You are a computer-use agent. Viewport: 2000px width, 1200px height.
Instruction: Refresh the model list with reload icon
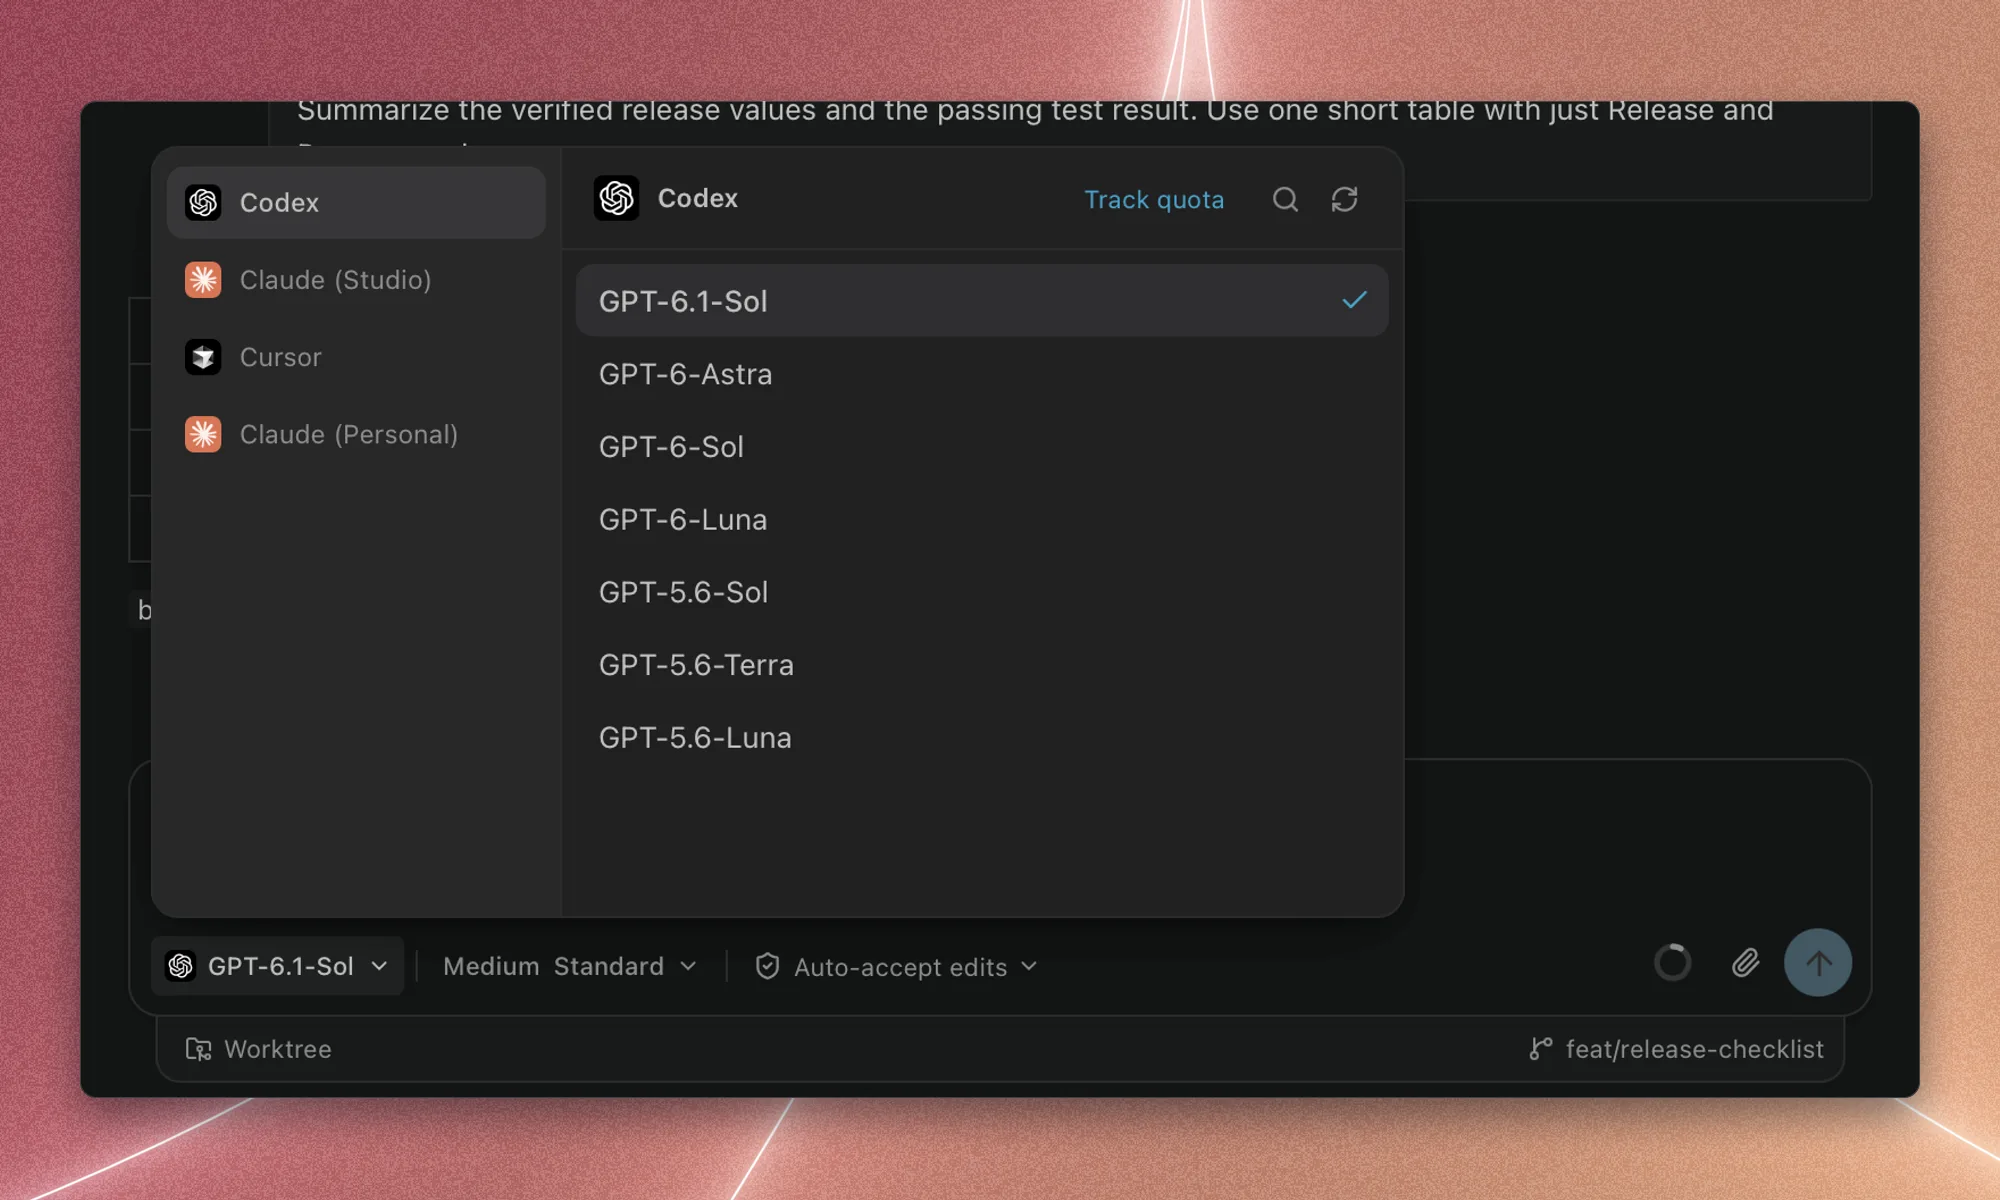click(1344, 199)
